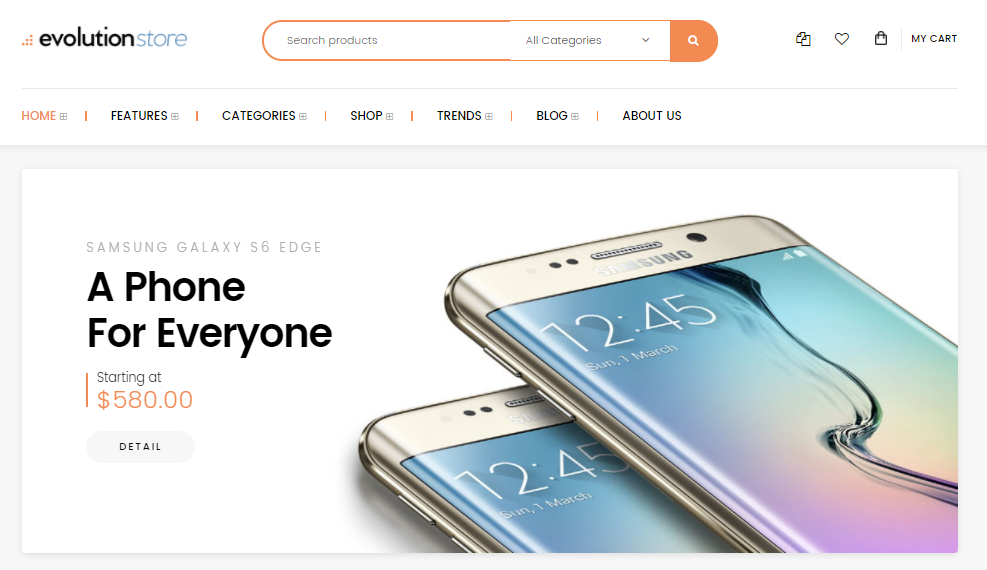Viewport: 987px width, 570px height.
Task: Open the compare products icon
Action: point(803,39)
